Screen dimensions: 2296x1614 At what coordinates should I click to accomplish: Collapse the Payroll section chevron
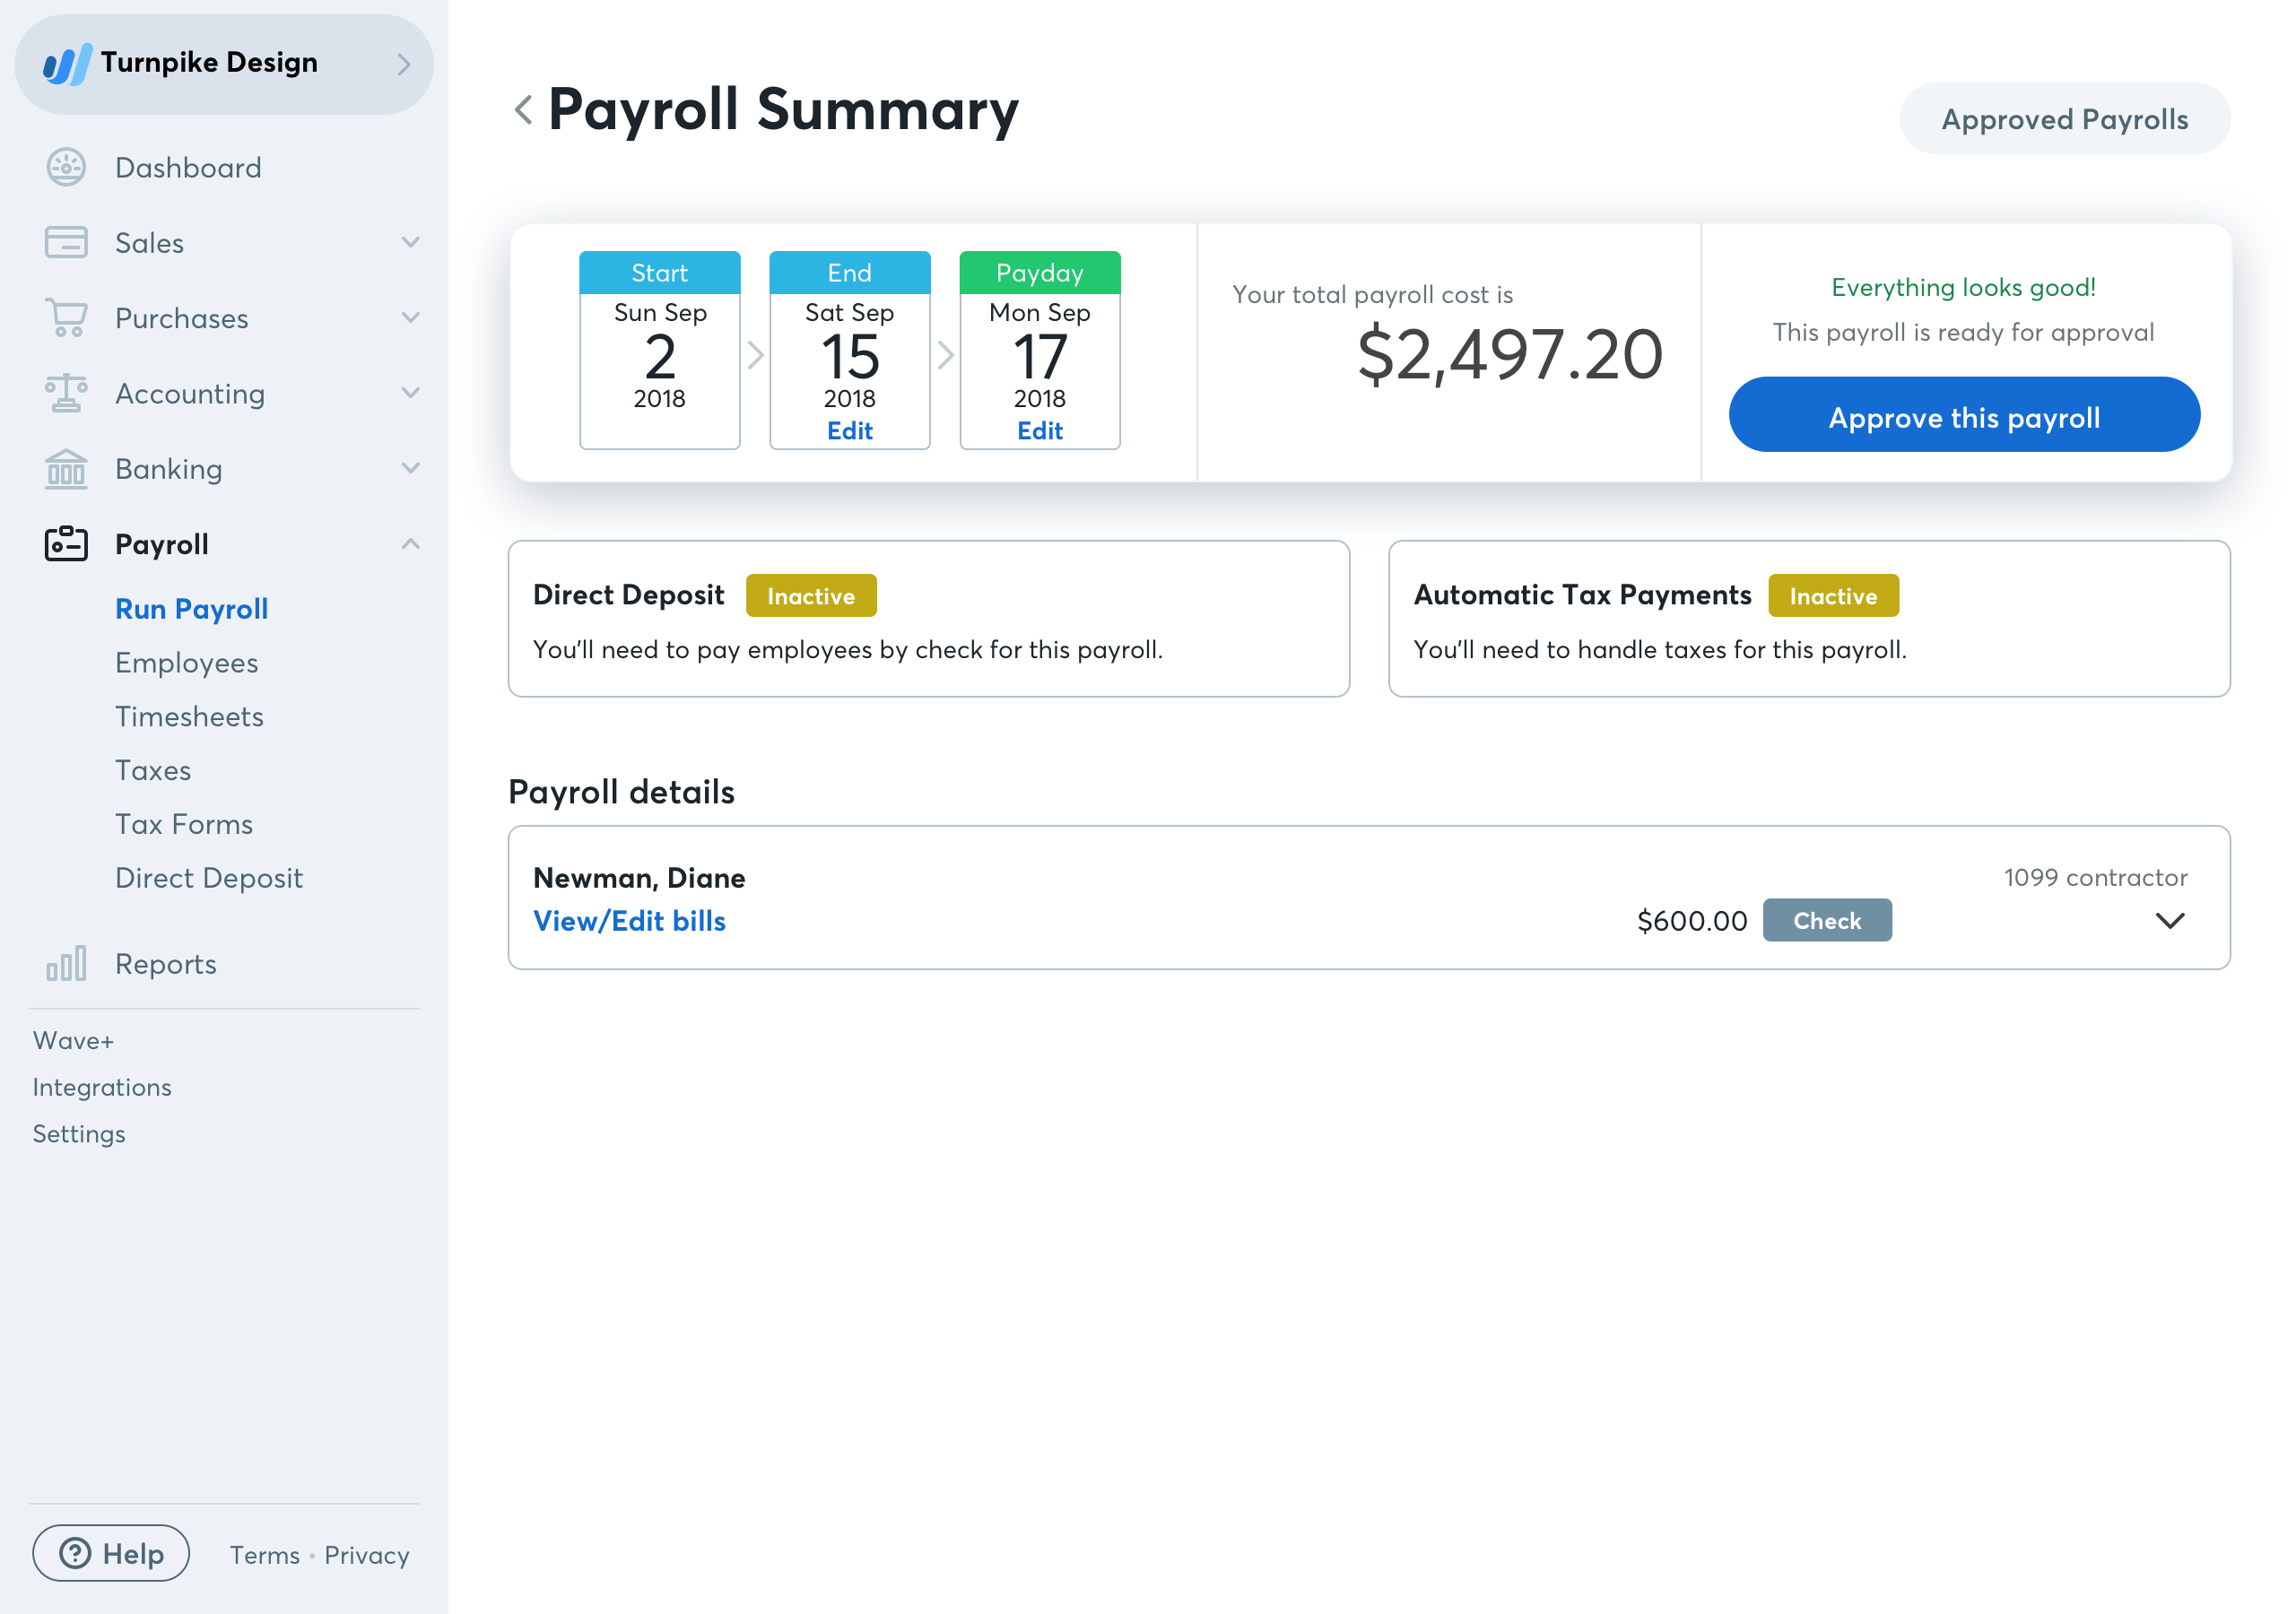click(x=410, y=544)
